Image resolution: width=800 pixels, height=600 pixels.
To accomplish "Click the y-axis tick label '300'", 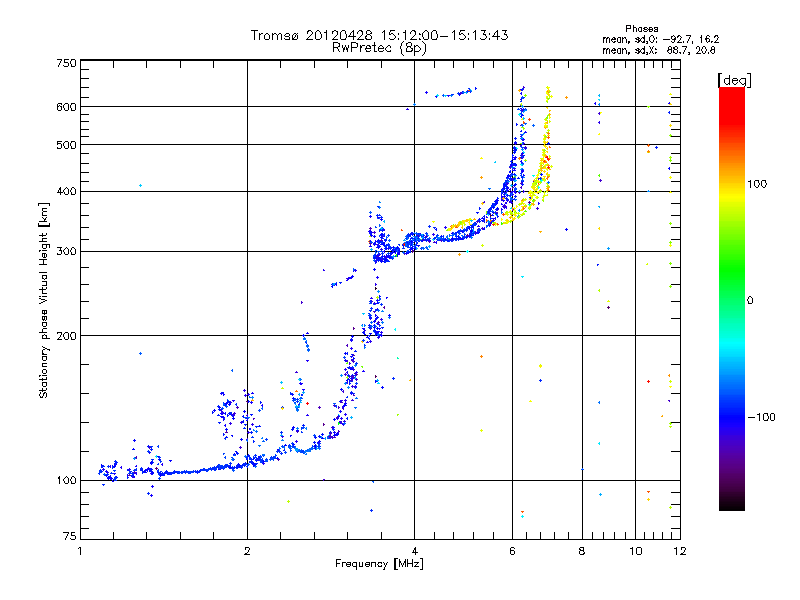I will point(66,252).
